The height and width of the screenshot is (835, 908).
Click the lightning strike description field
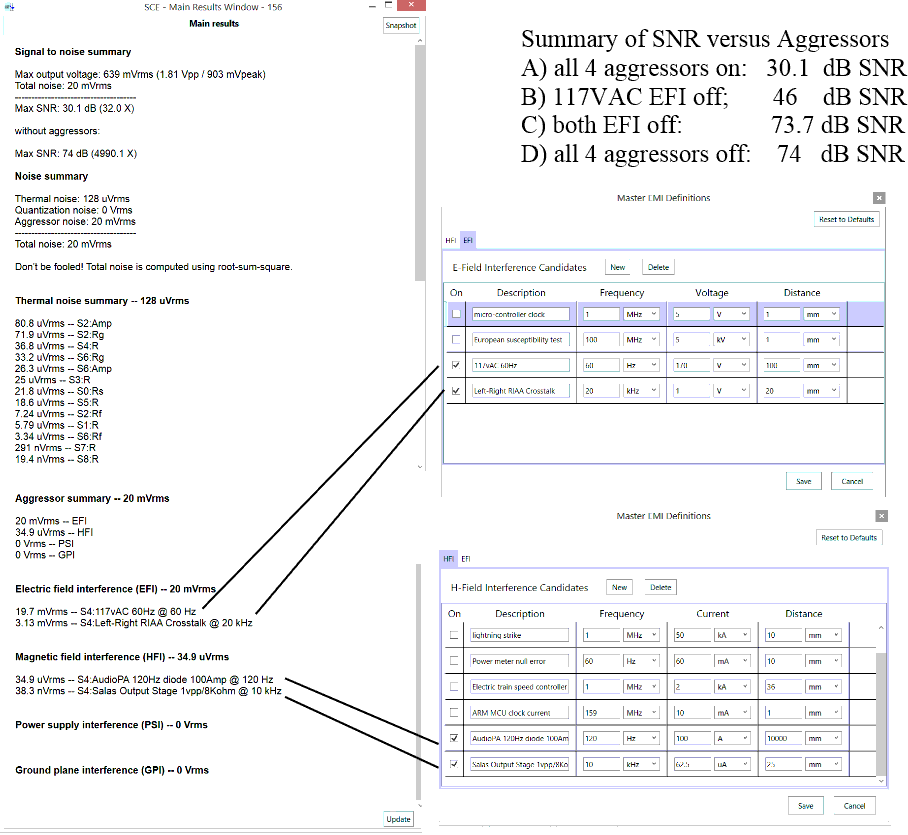point(519,635)
